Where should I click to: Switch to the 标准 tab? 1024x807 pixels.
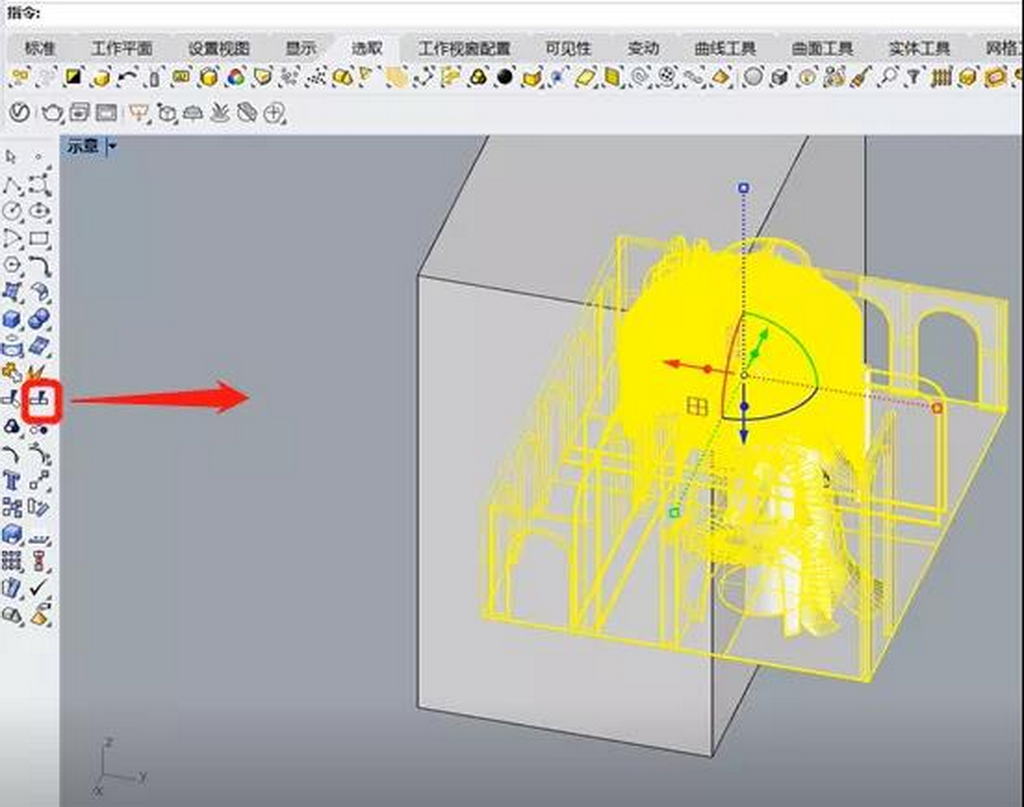pos(40,48)
